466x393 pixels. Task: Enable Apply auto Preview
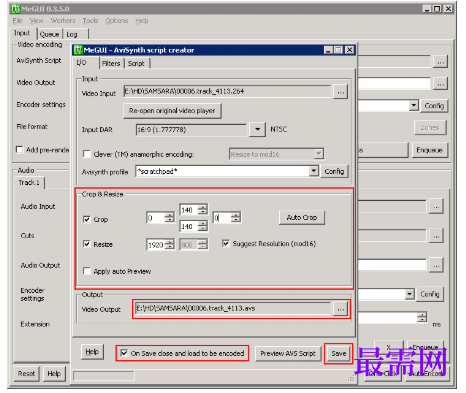87,271
